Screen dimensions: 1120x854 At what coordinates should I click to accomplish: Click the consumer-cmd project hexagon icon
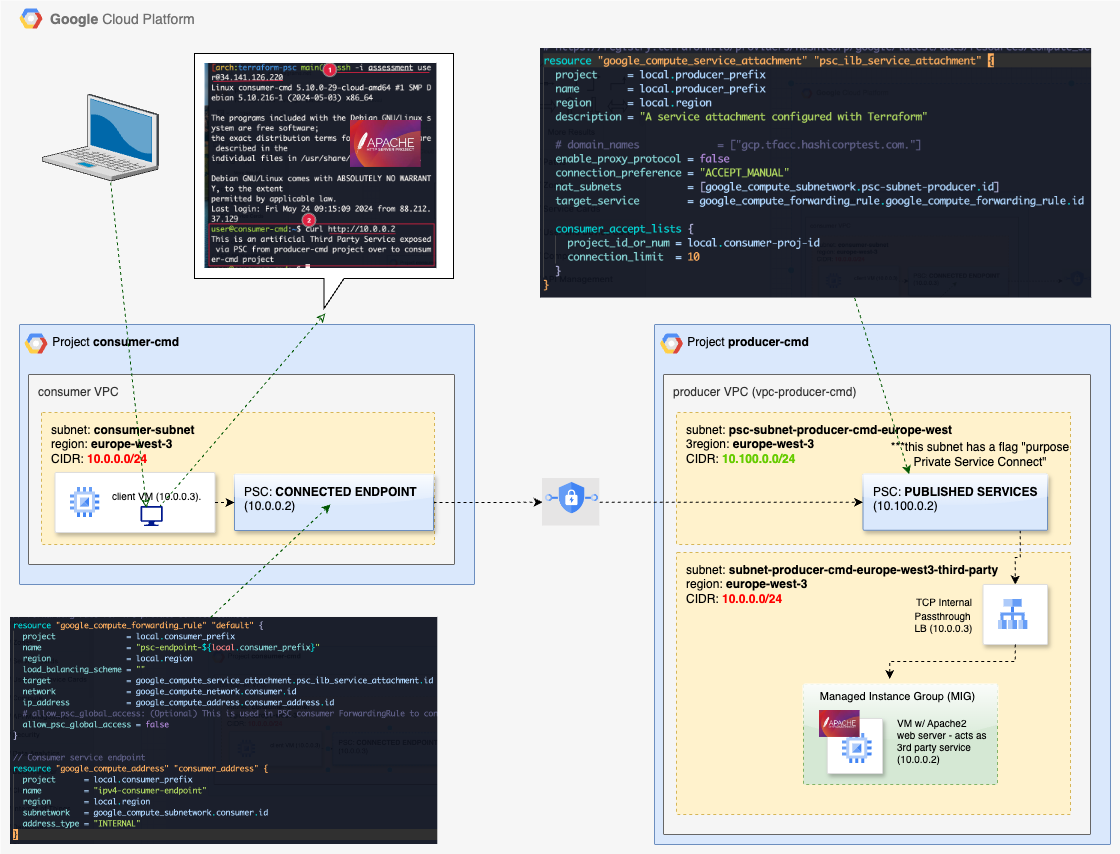click(36, 343)
